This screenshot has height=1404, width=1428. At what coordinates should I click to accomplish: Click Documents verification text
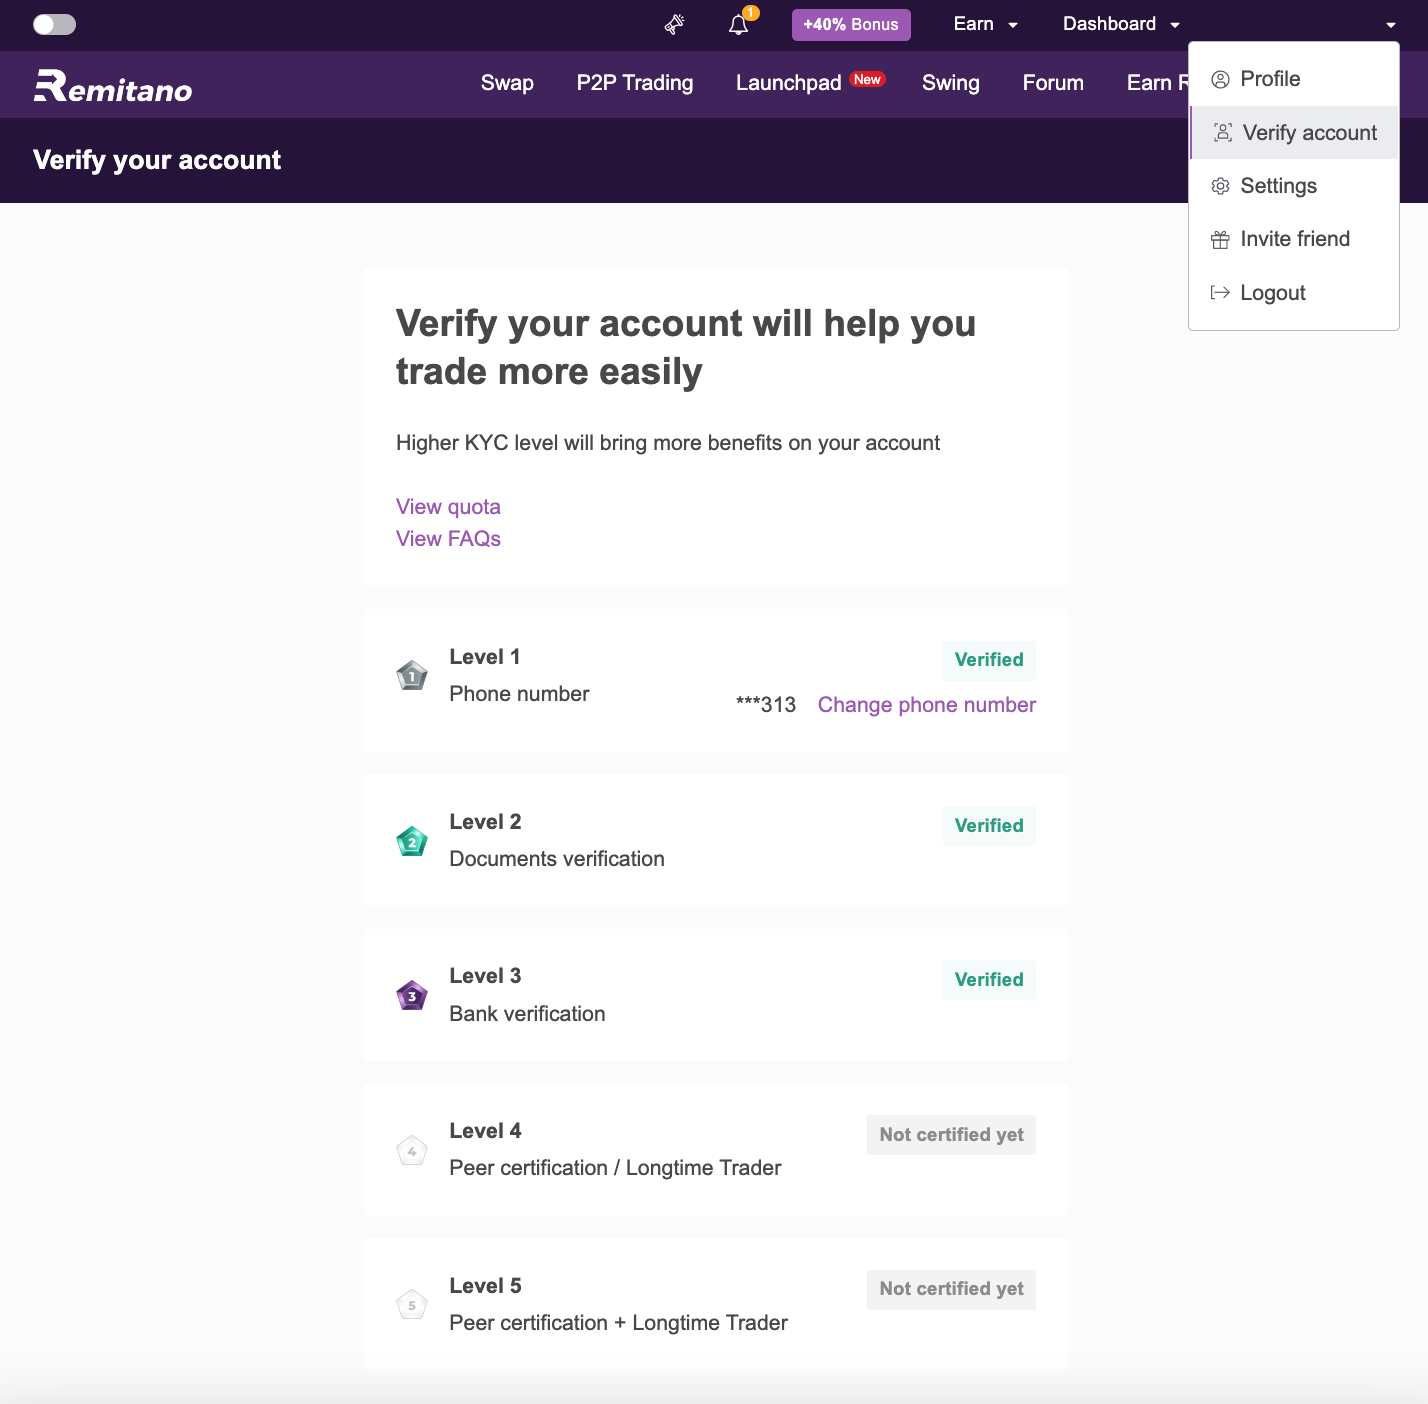(x=557, y=859)
